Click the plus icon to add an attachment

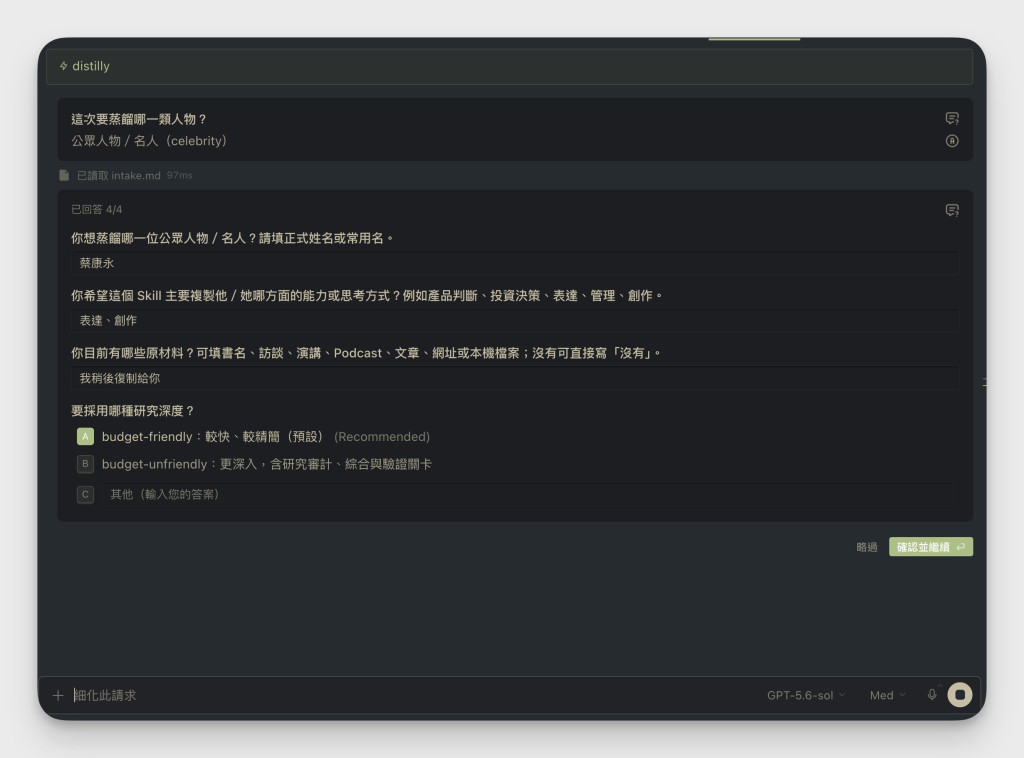[58, 695]
